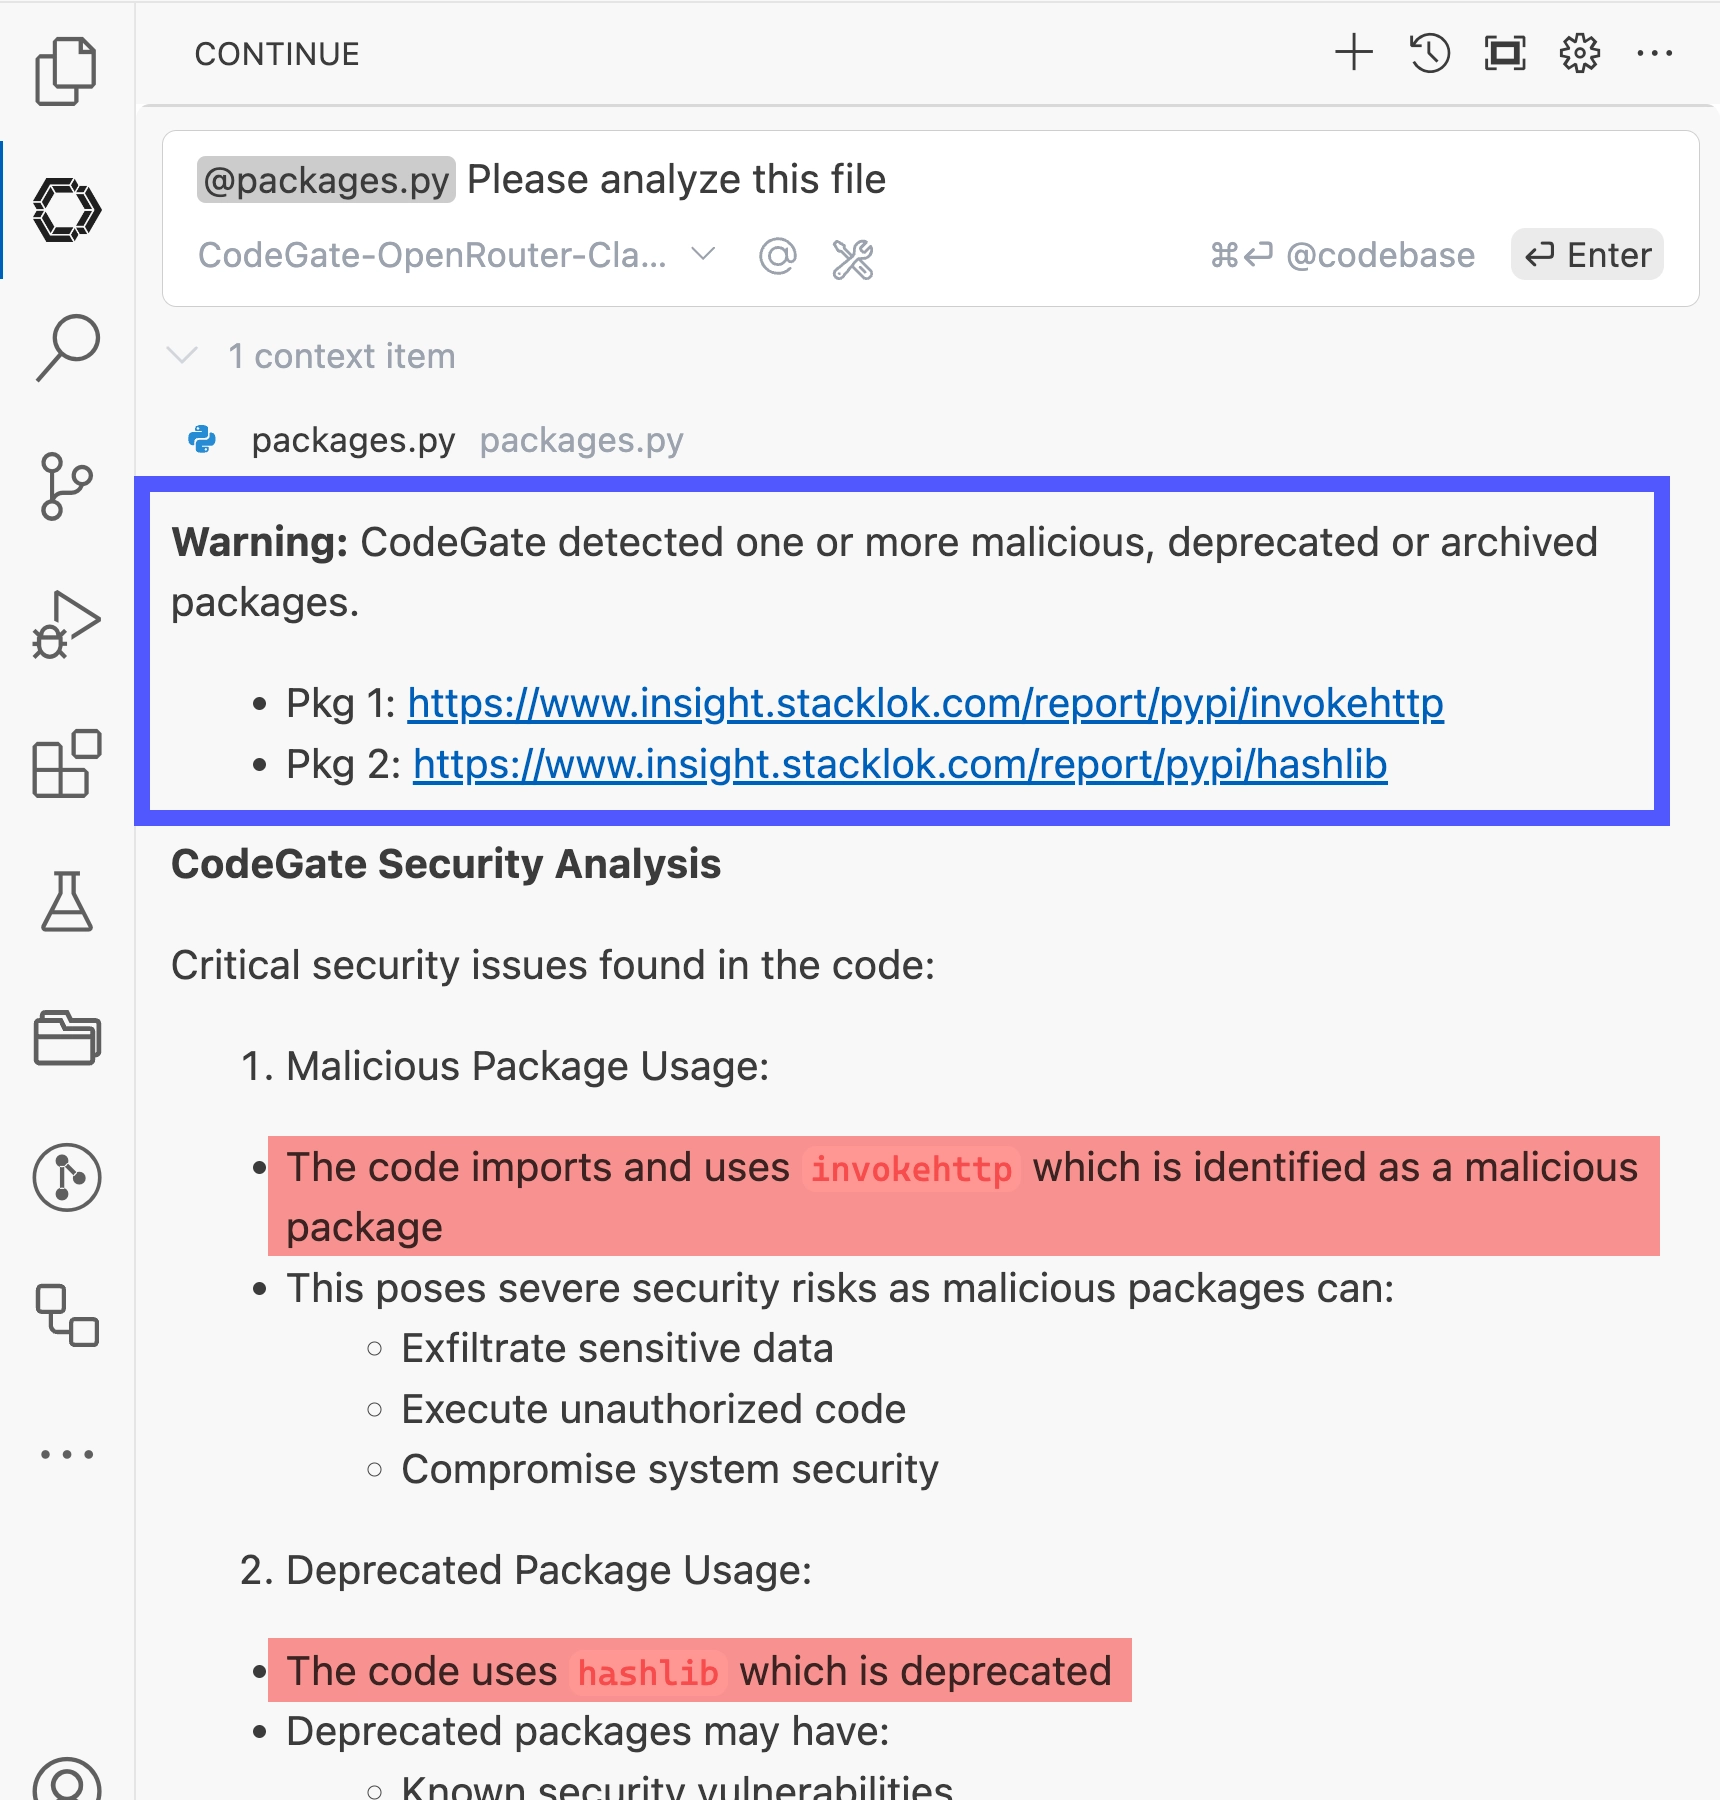Open Run and Debug icon
The height and width of the screenshot is (1800, 1720).
pos(66,624)
